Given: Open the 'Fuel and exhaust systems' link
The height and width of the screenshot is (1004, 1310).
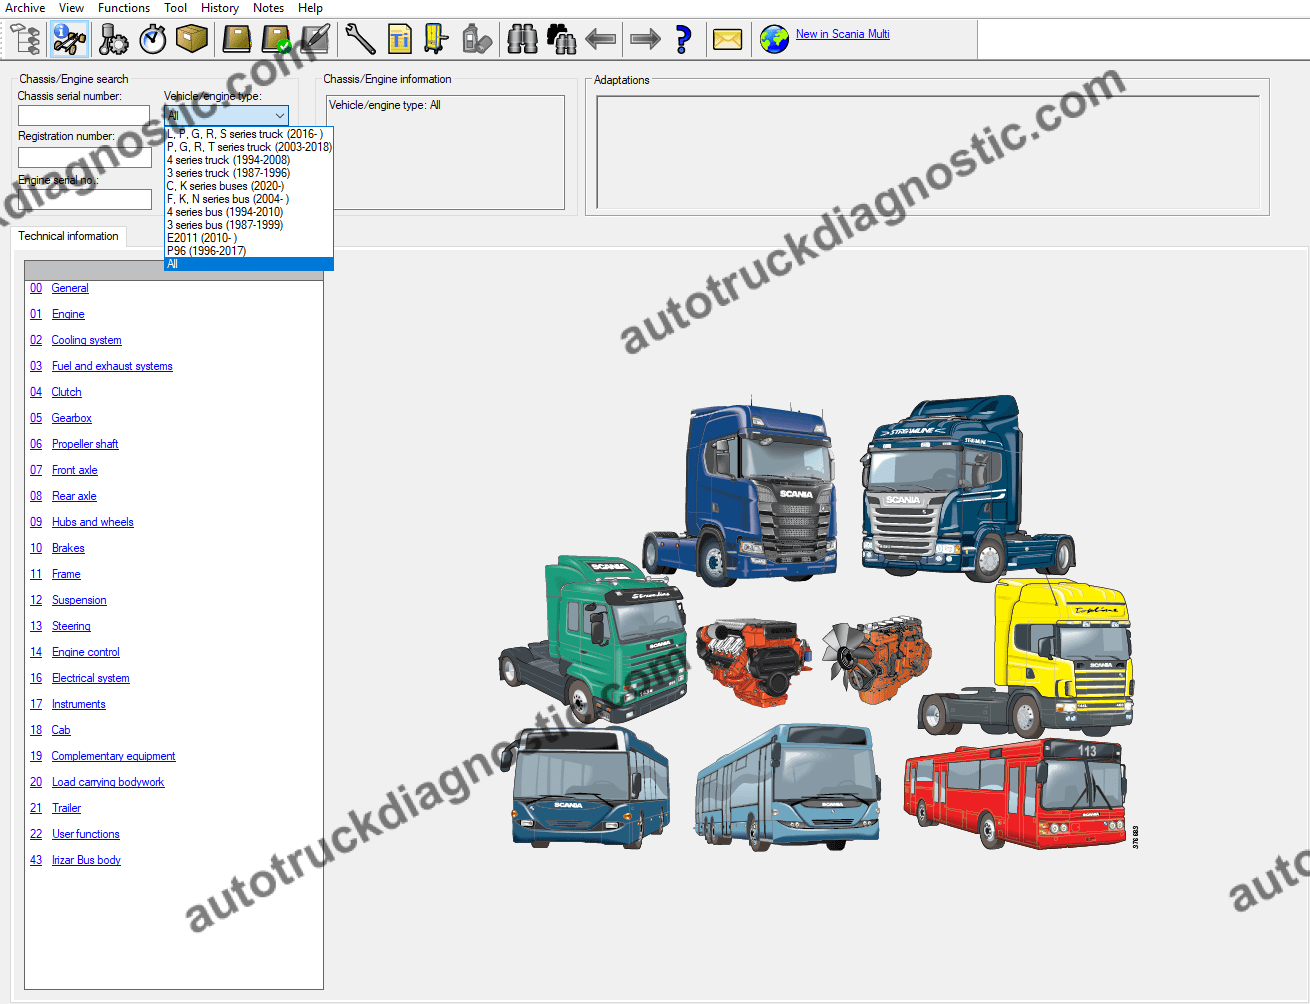Looking at the screenshot, I should tap(112, 366).
